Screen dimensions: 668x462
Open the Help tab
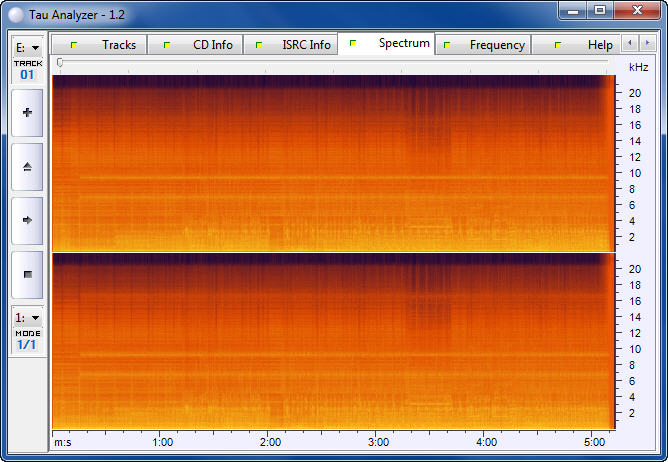[585, 45]
